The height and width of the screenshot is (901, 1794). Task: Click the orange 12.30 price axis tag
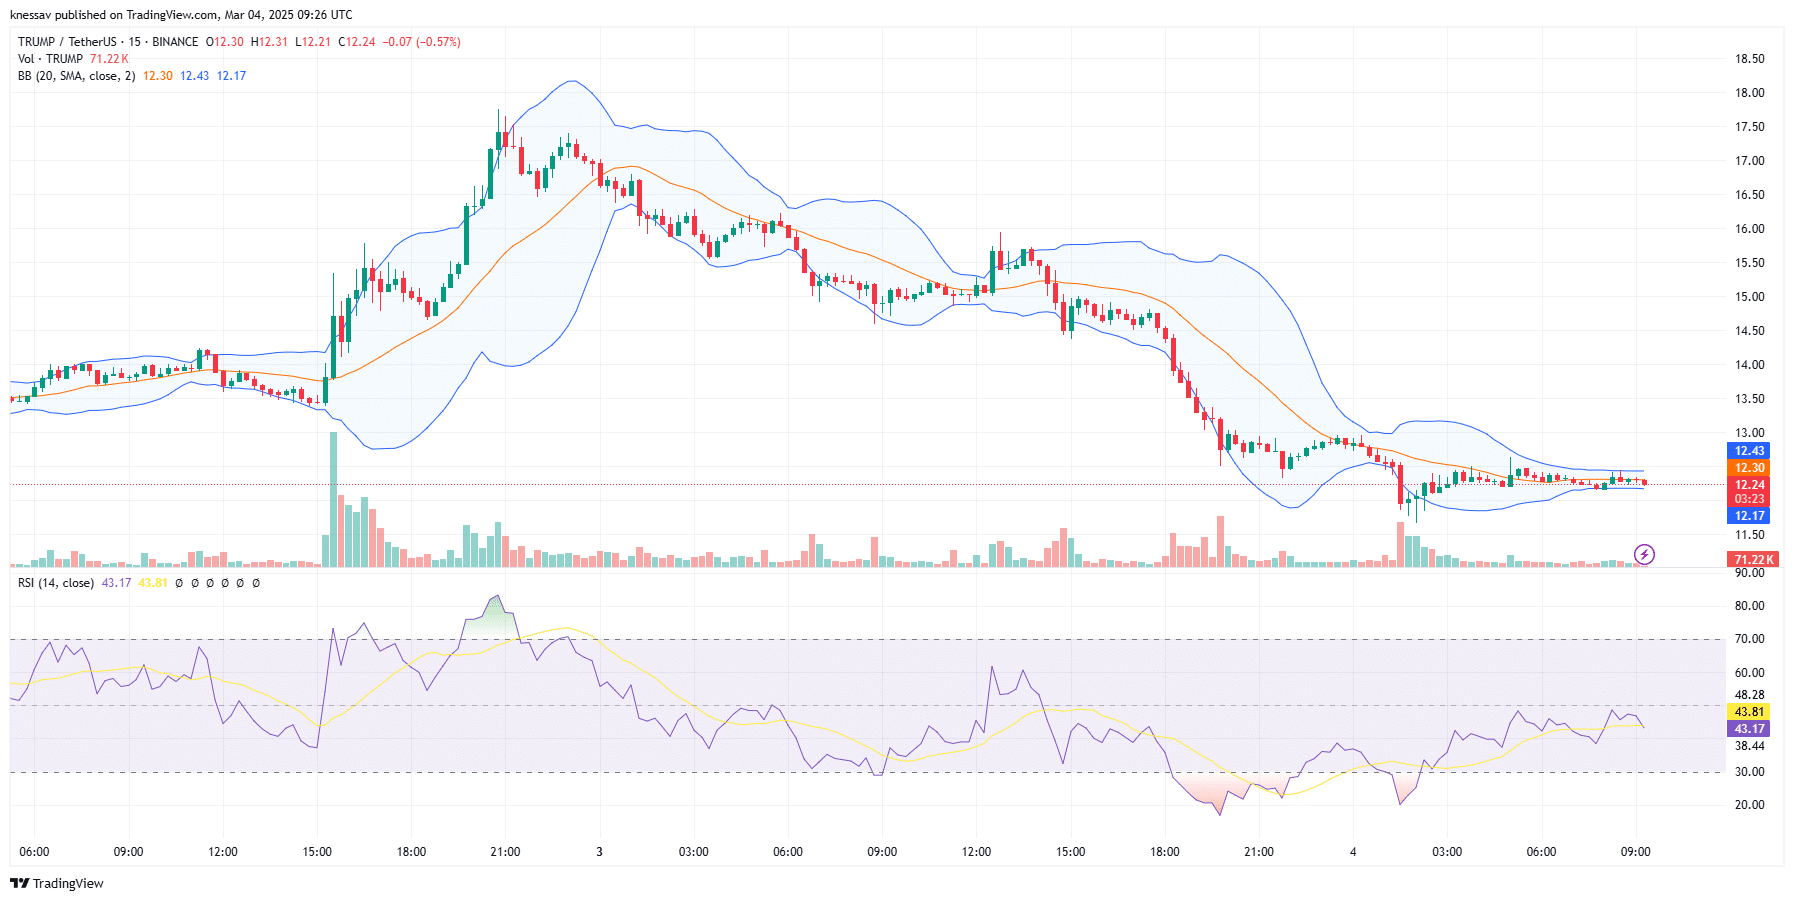pyautogui.click(x=1749, y=468)
